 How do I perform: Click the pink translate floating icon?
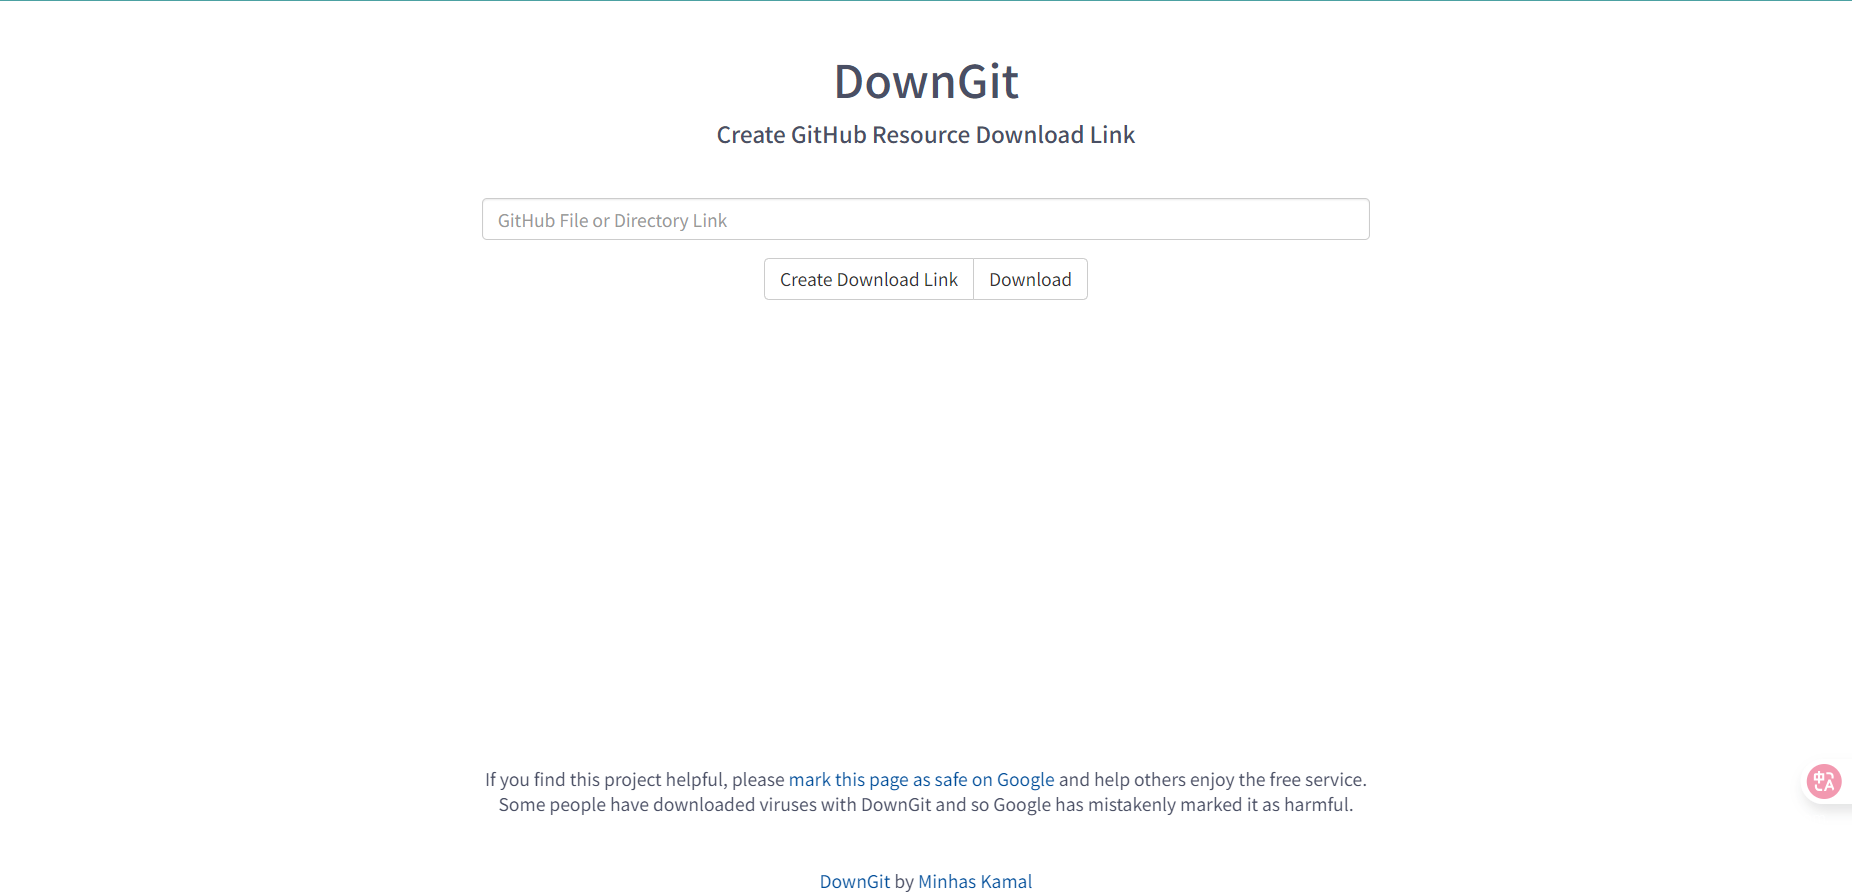(x=1824, y=781)
